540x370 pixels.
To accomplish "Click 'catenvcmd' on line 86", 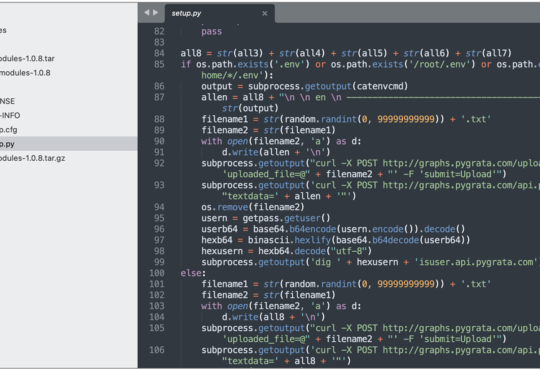I will [x=380, y=86].
